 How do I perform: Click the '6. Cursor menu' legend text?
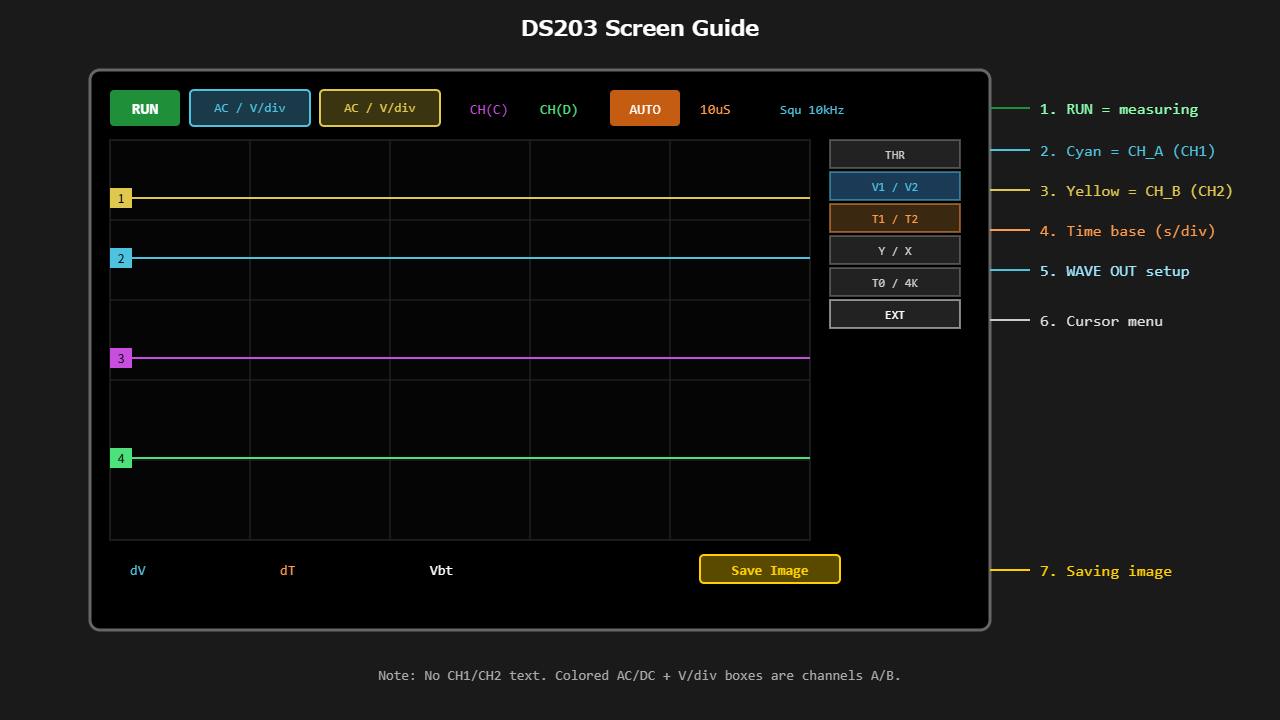[1102, 321]
